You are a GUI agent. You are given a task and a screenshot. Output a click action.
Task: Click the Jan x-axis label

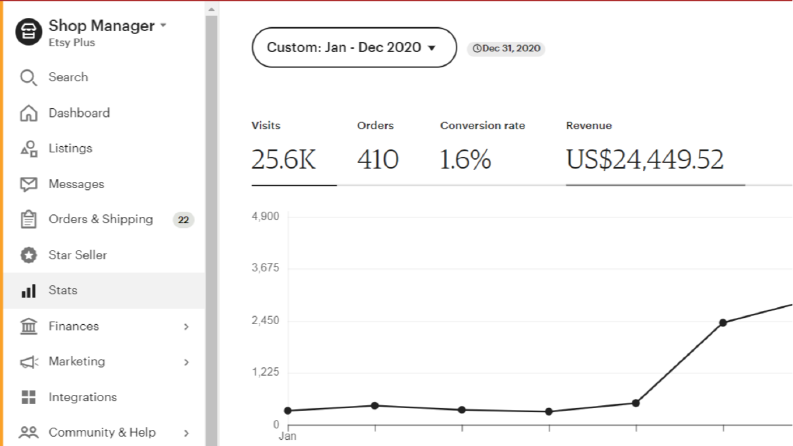288,436
